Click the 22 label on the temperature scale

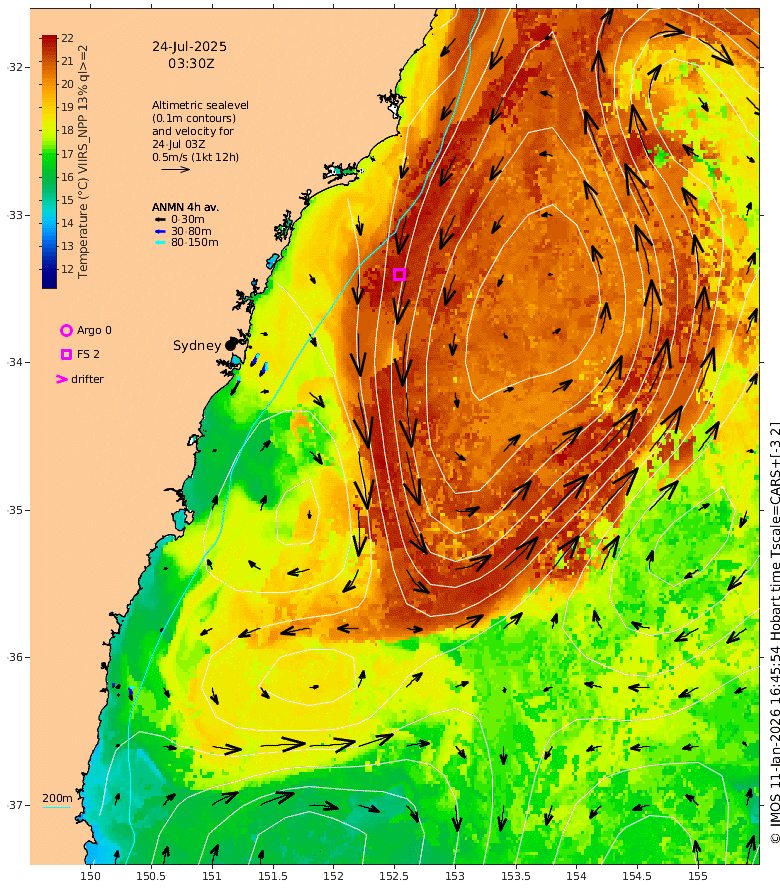(68, 38)
